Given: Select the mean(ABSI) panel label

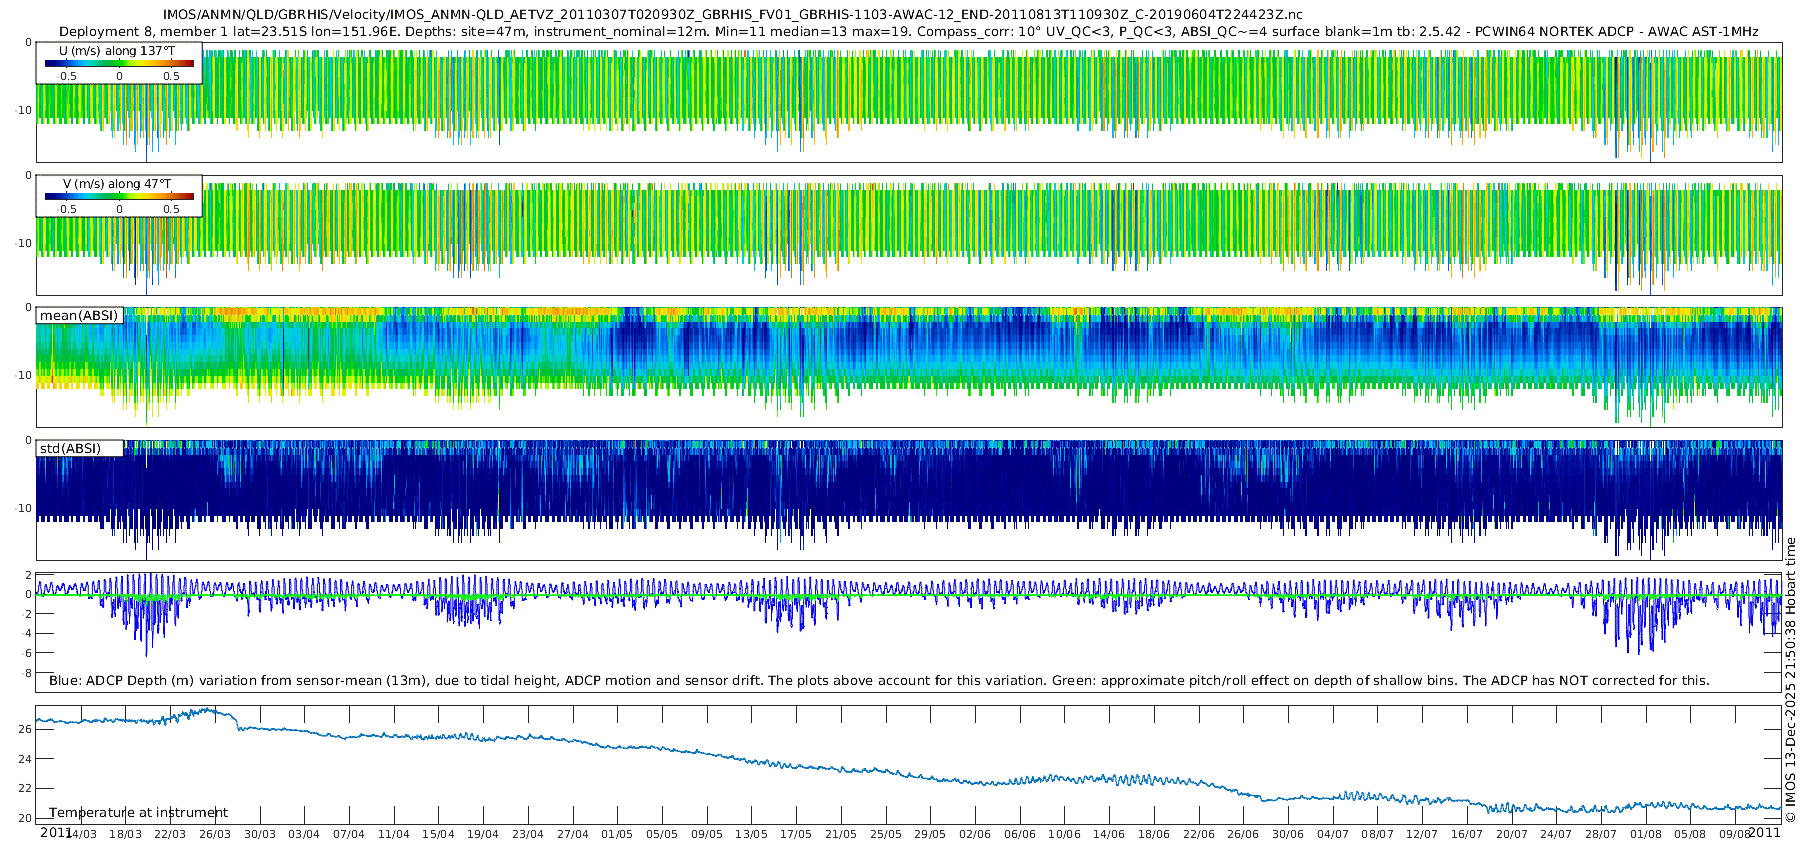Looking at the screenshot, I should pyautogui.click(x=79, y=316).
